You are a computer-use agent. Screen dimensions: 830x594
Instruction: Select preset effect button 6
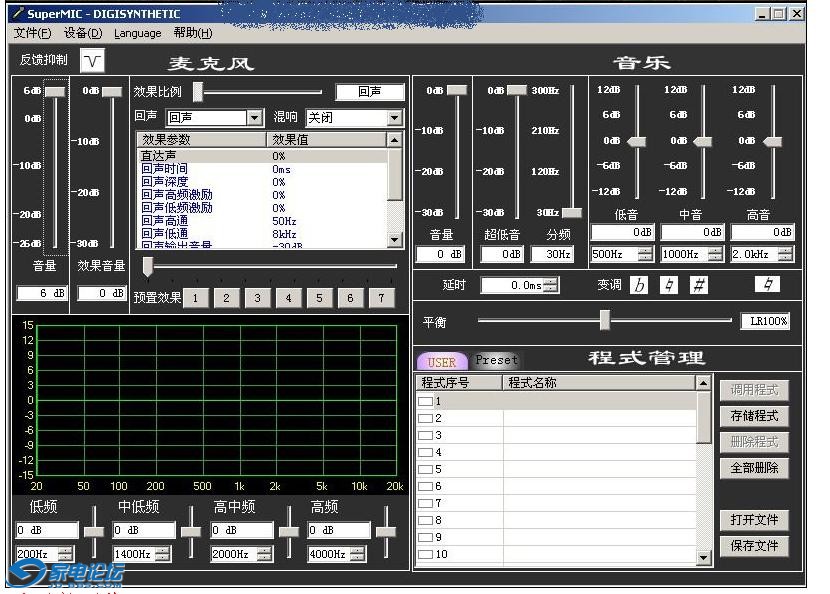[350, 298]
